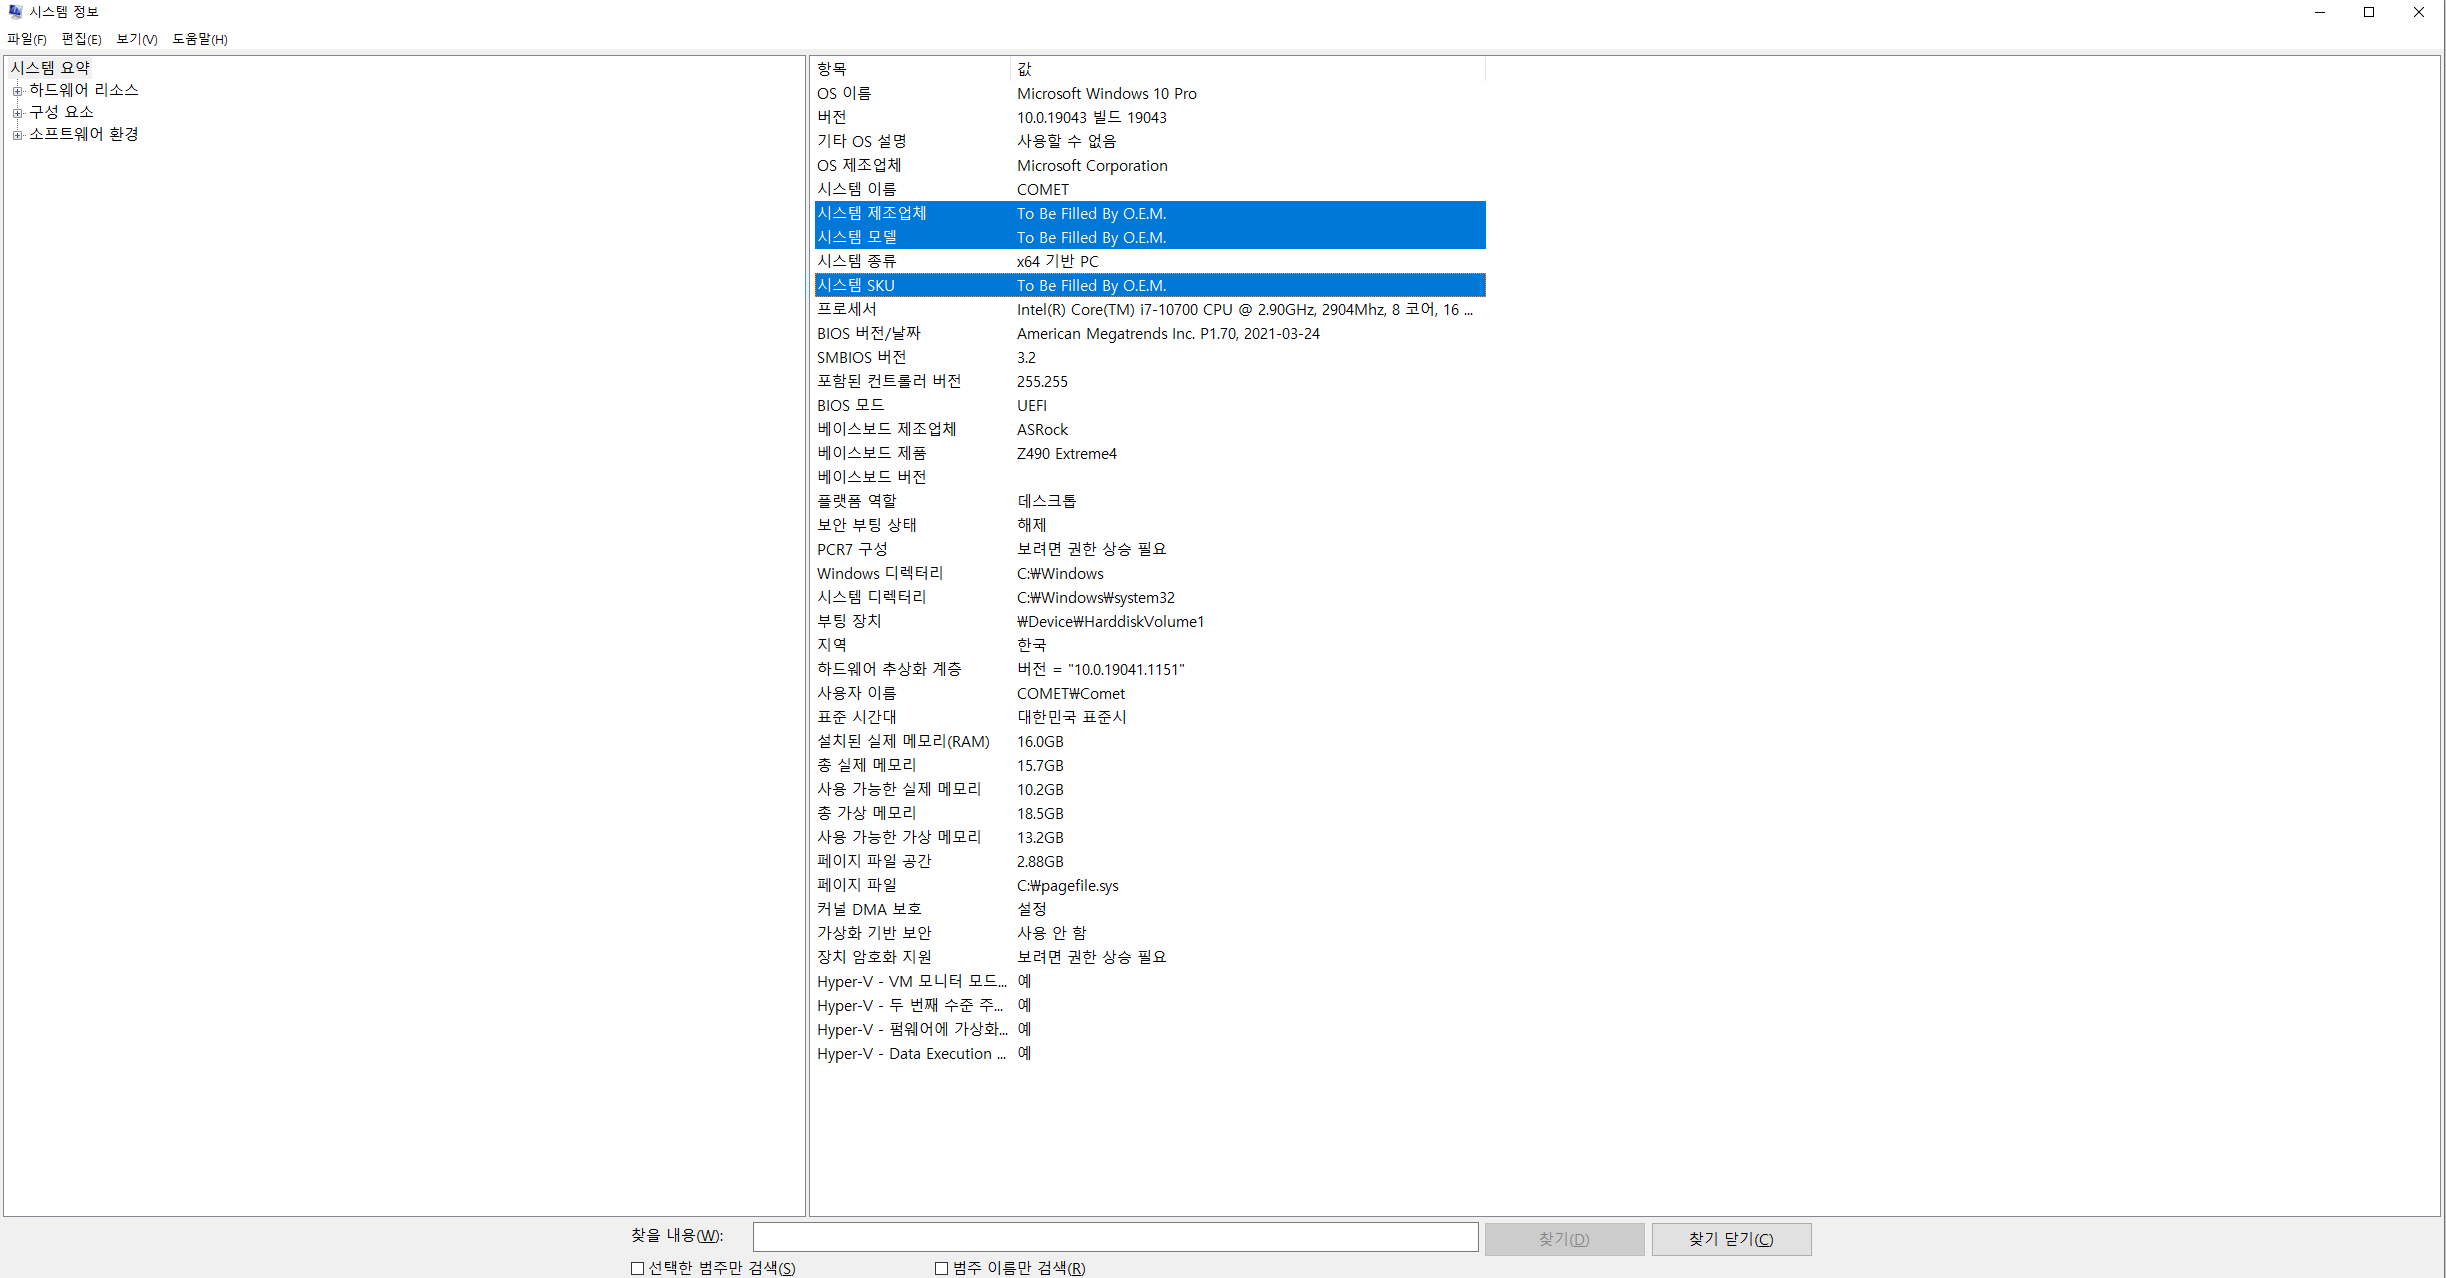
Task: Select the 가상화 기반 보안 row
Action: tap(1150, 933)
